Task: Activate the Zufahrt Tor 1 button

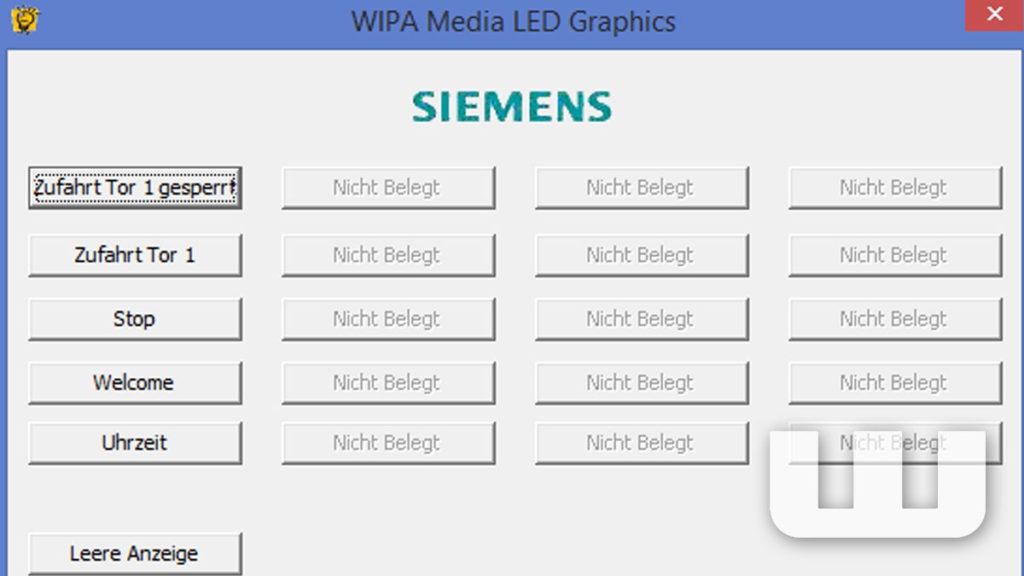Action: [135, 255]
